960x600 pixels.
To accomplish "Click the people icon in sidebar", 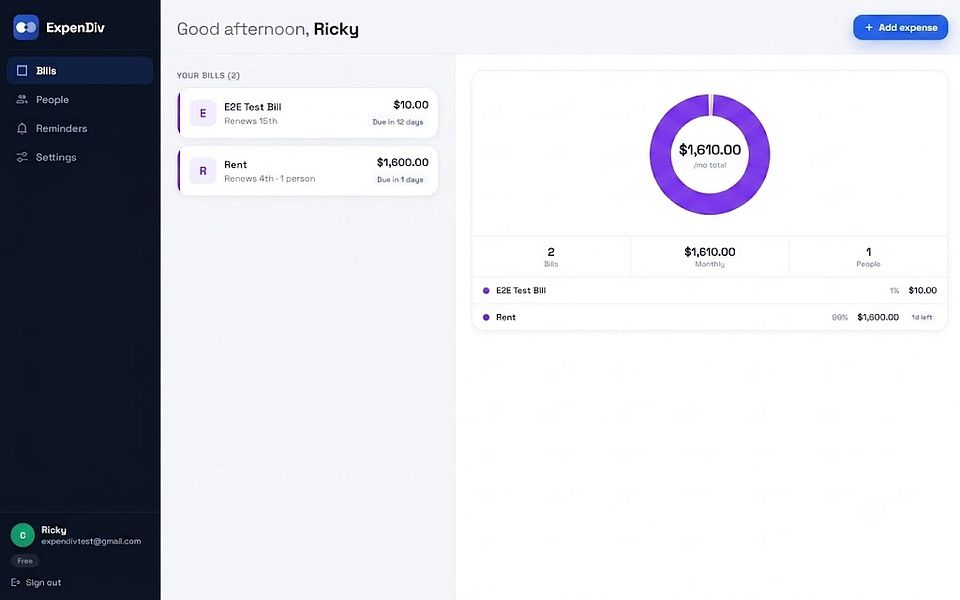I will (22, 99).
